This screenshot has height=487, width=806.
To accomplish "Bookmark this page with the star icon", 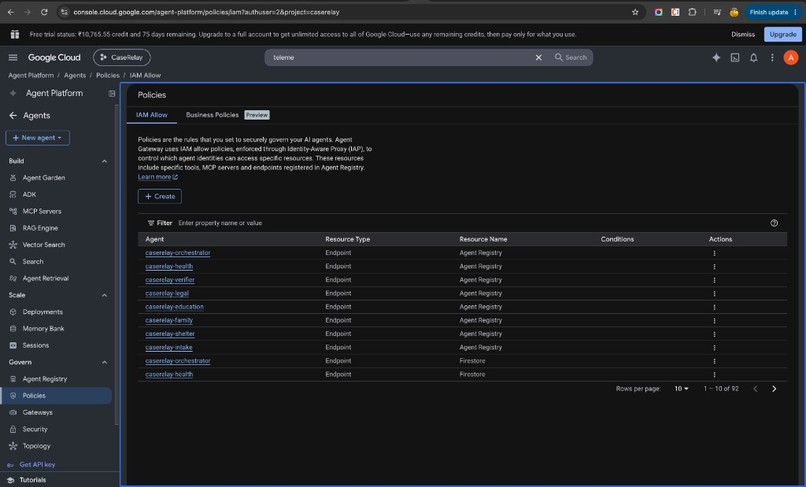I will point(635,12).
